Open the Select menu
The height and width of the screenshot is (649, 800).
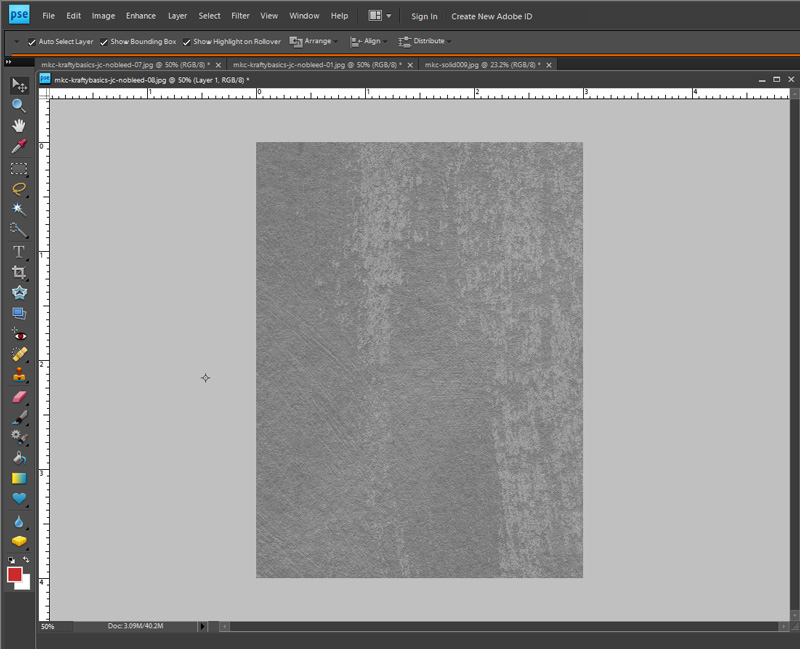click(x=209, y=16)
